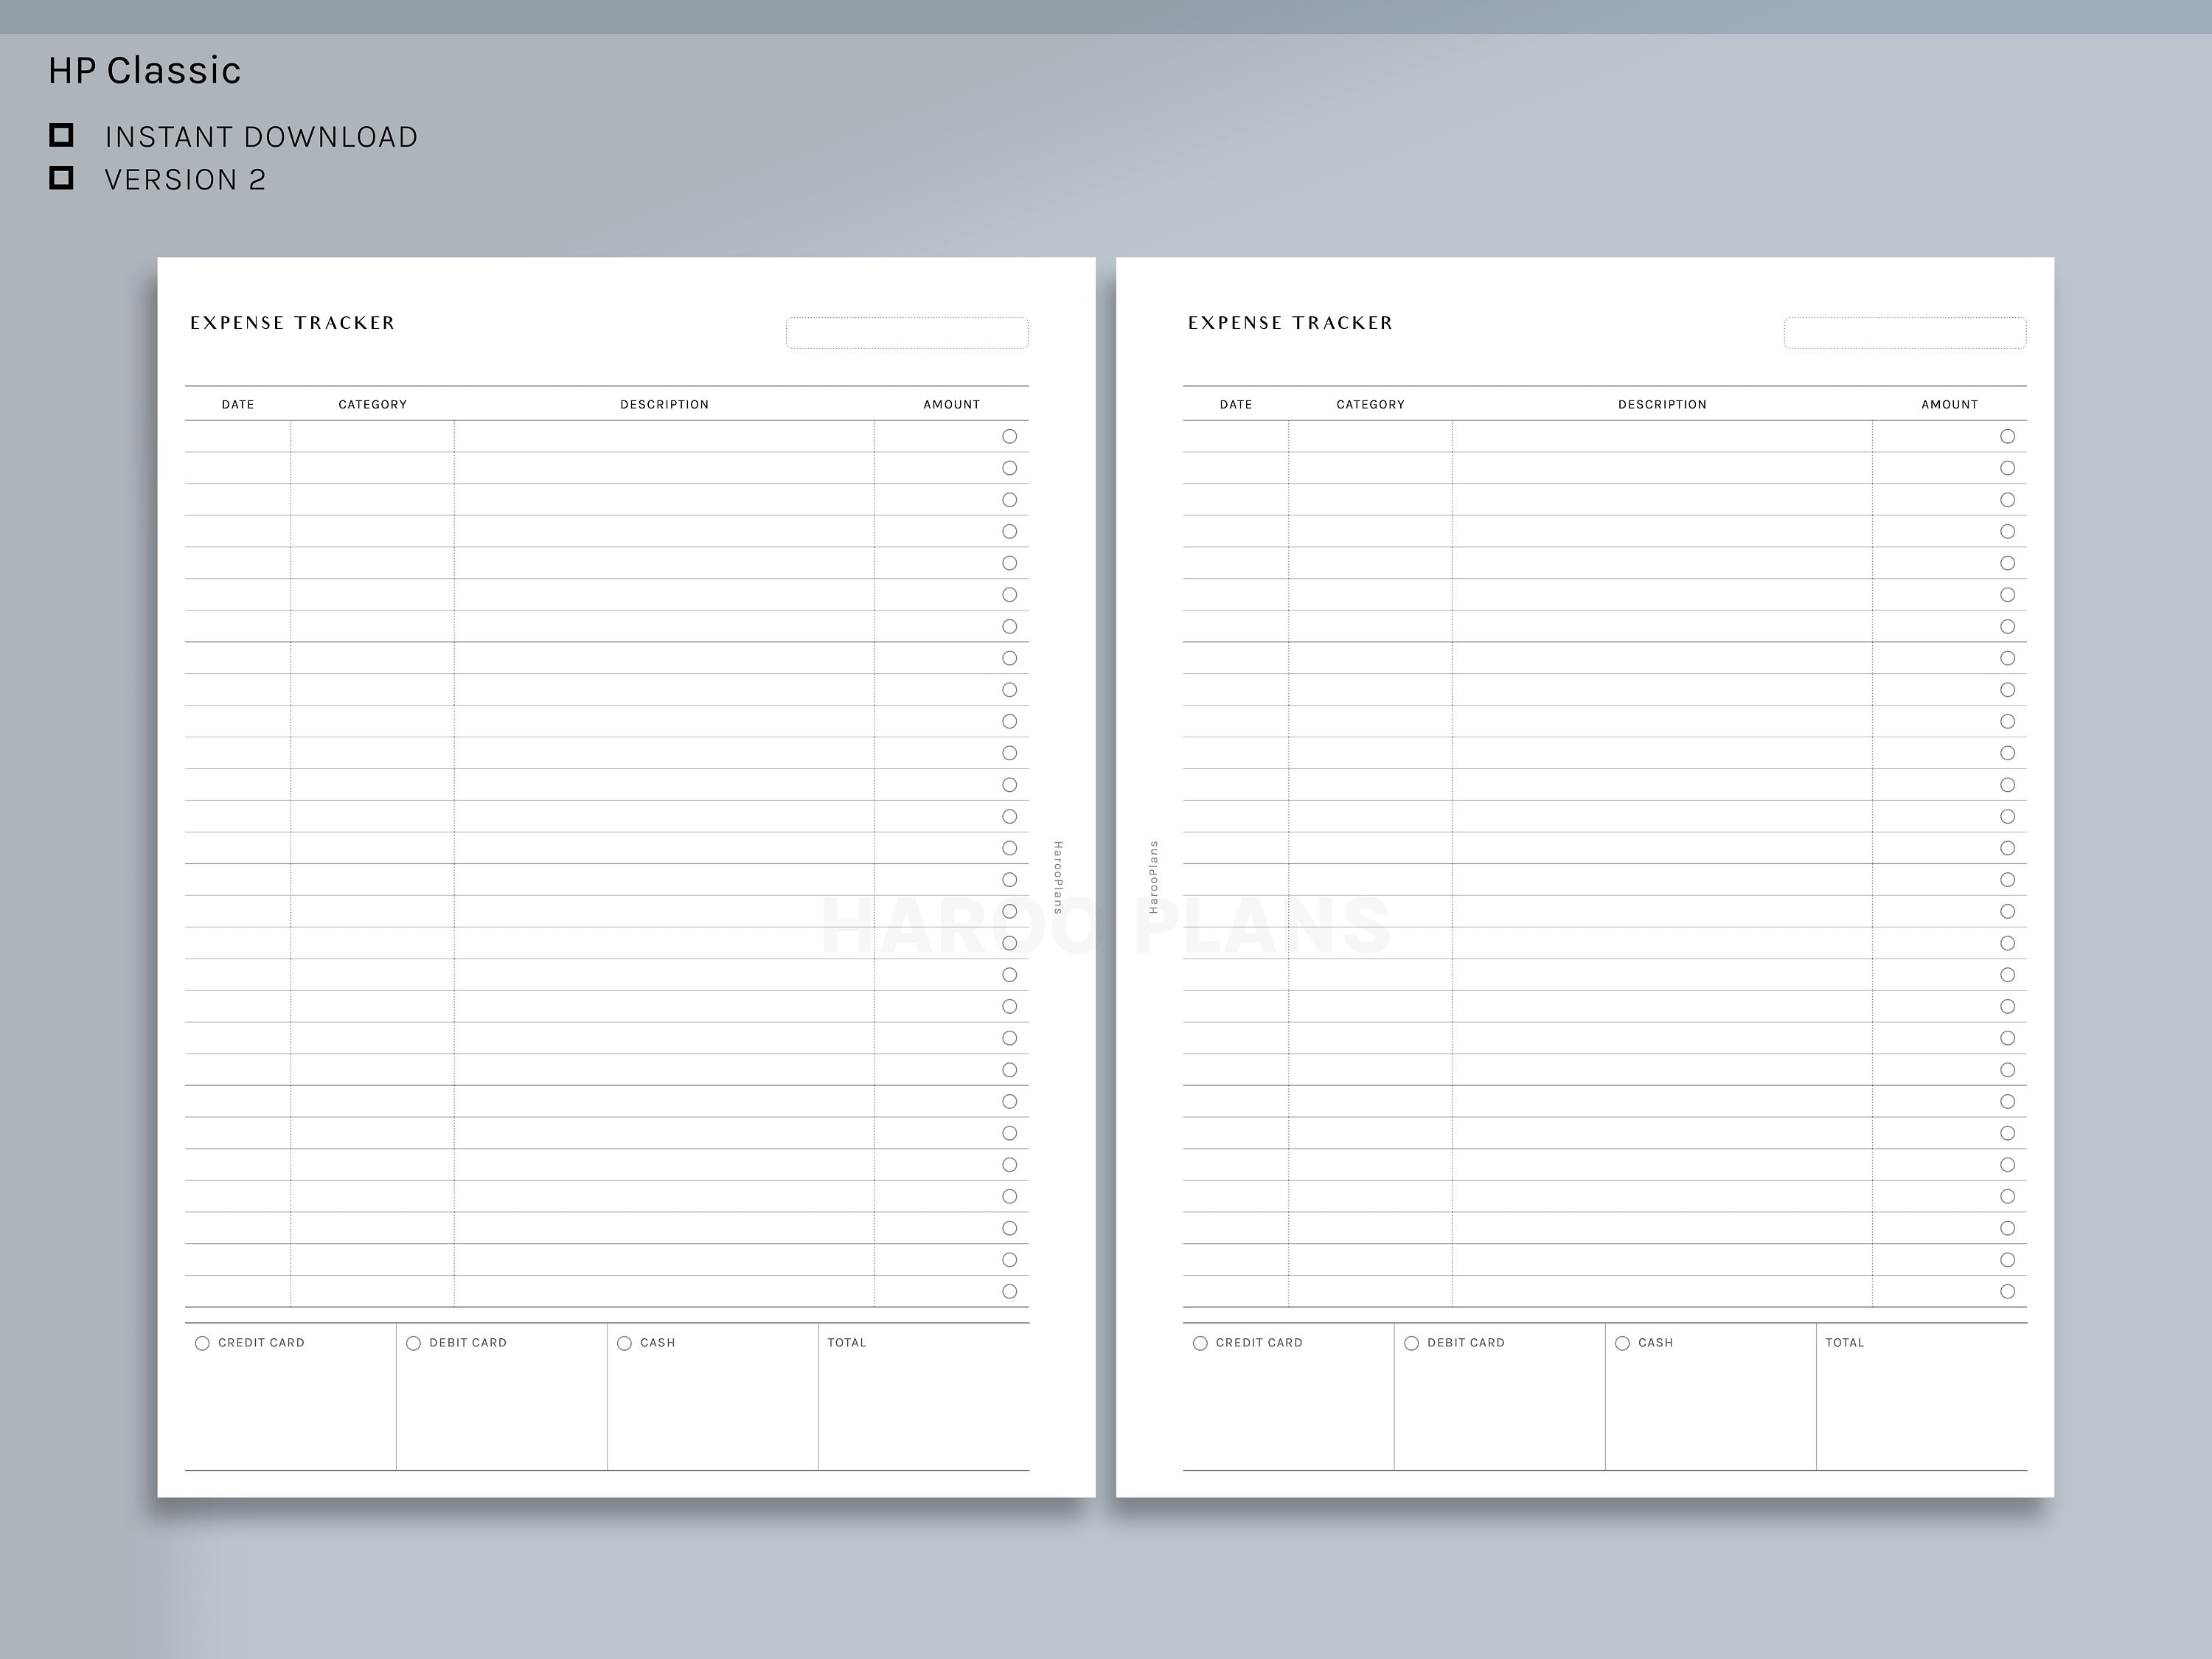
Task: Select CASH circle on right page
Action: tap(1622, 1343)
